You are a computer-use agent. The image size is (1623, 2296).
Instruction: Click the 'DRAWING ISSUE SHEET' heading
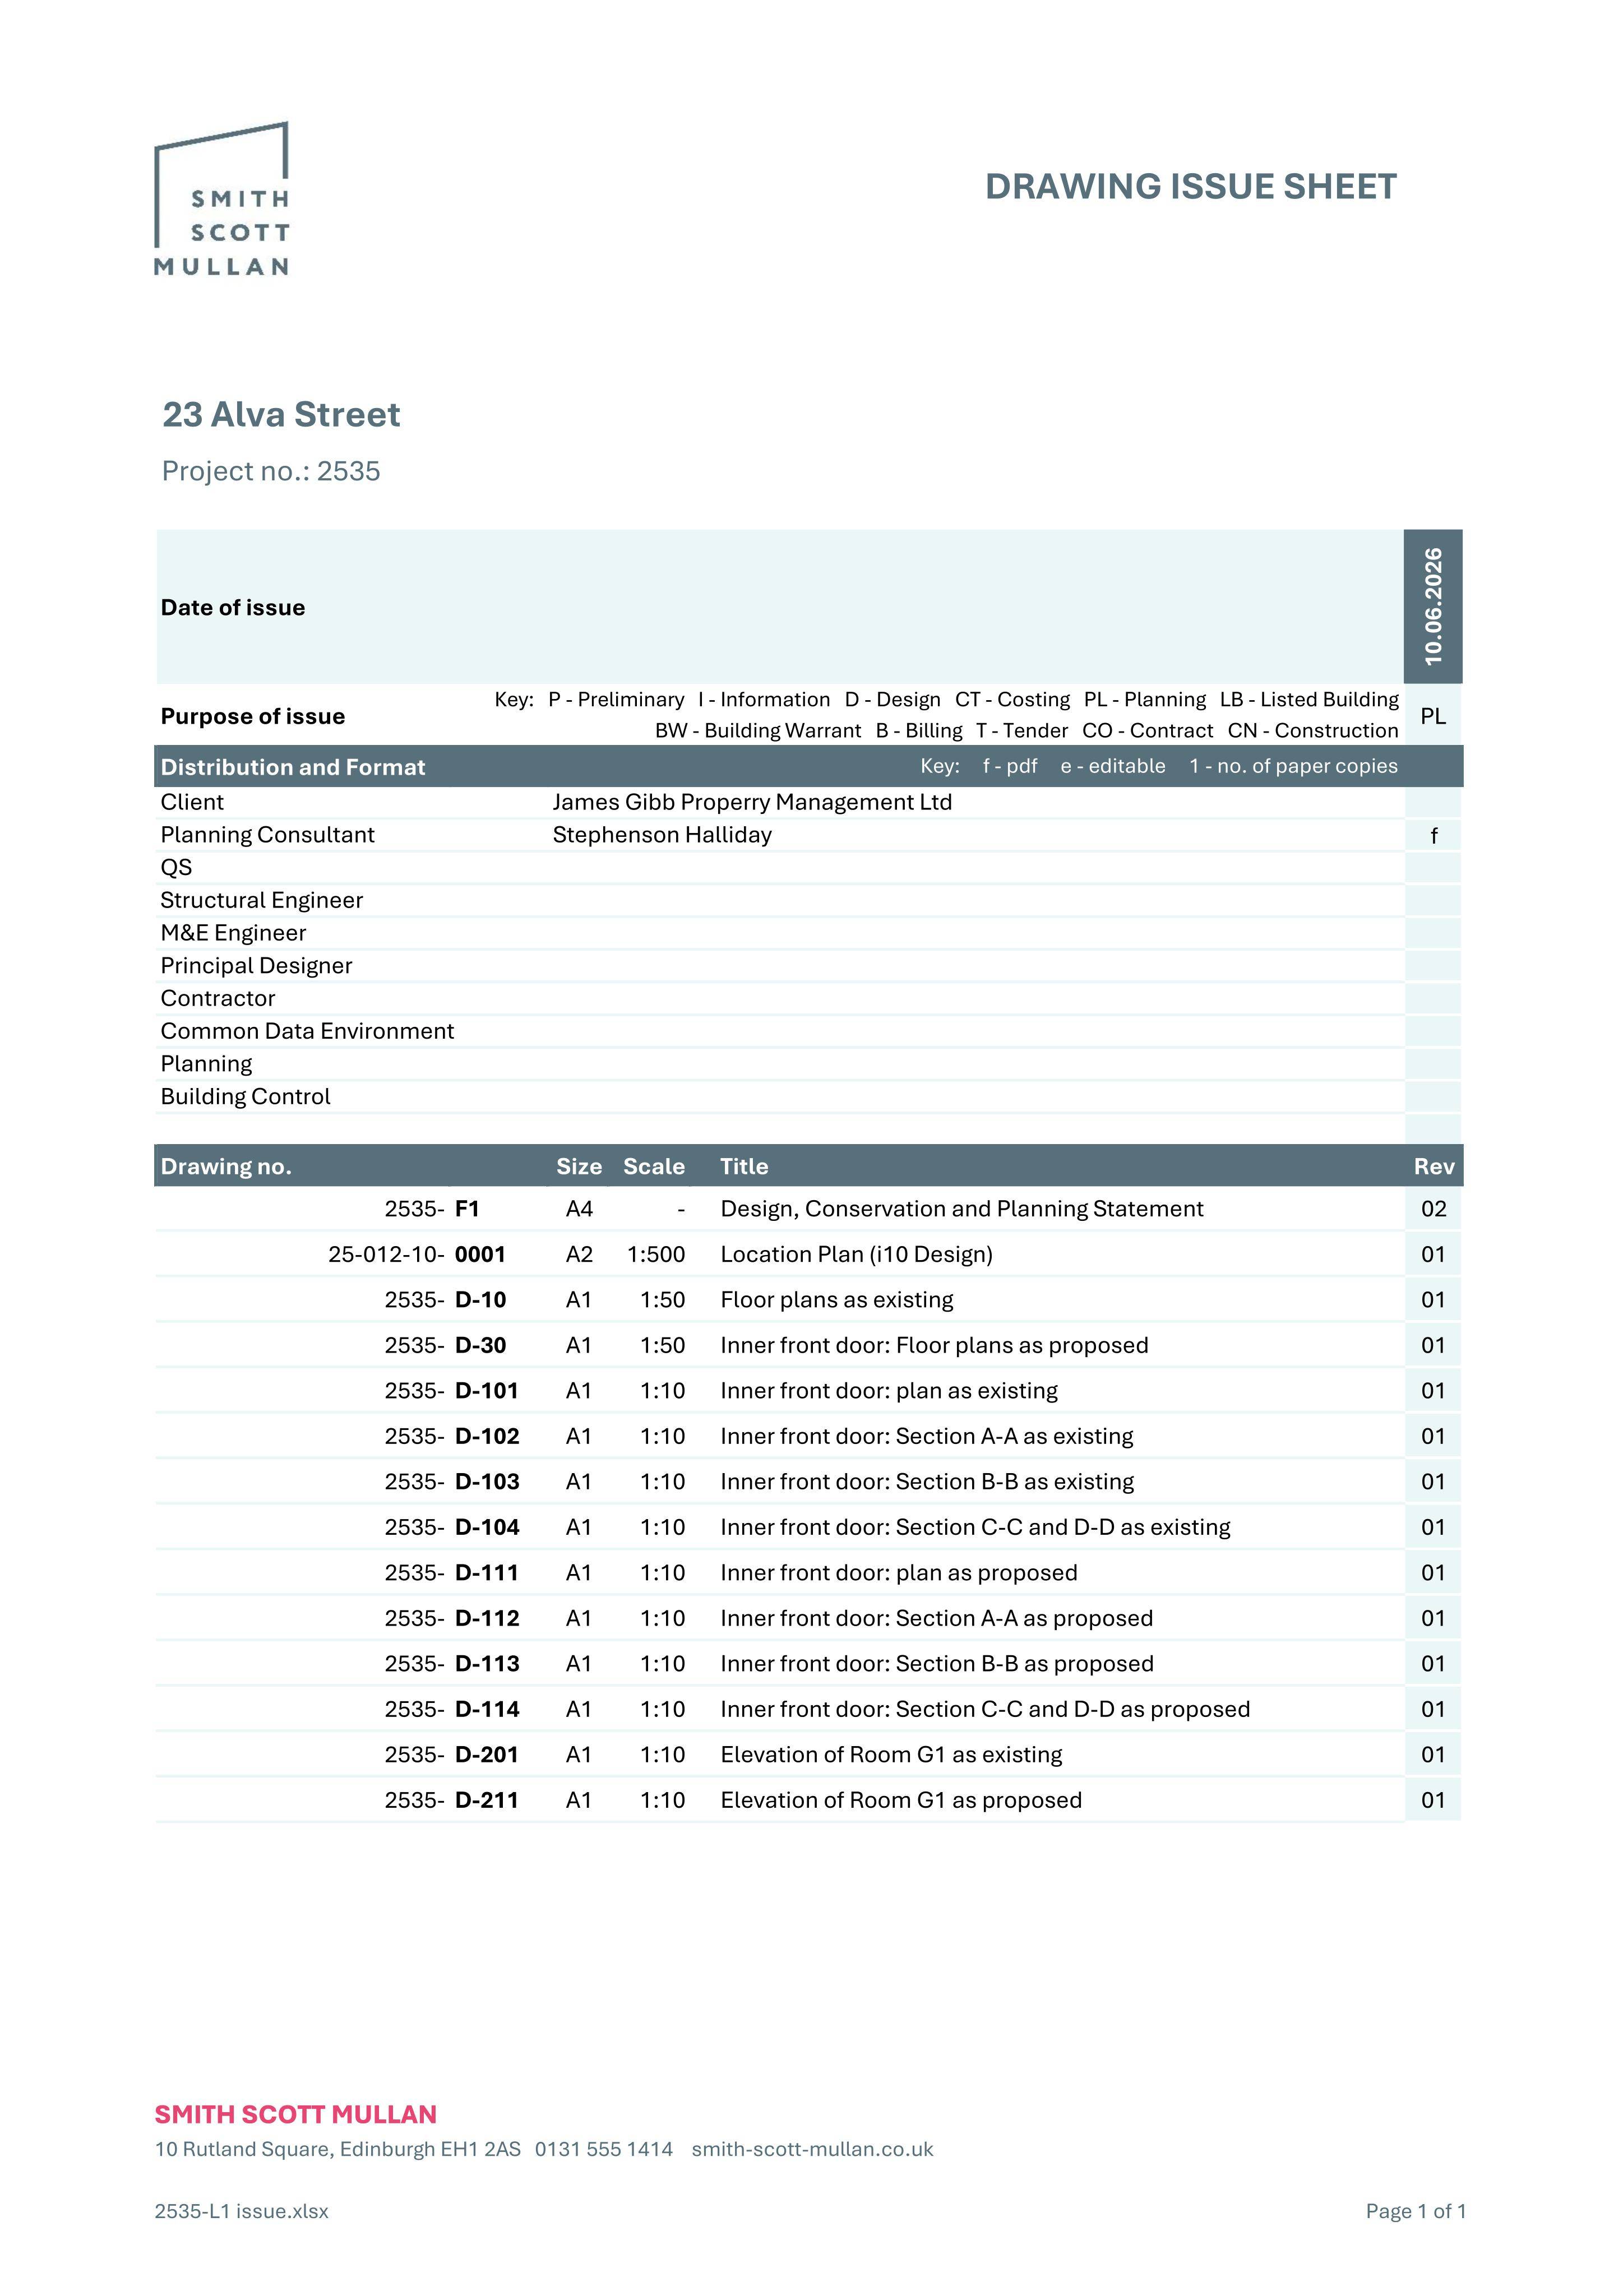[x=1190, y=187]
